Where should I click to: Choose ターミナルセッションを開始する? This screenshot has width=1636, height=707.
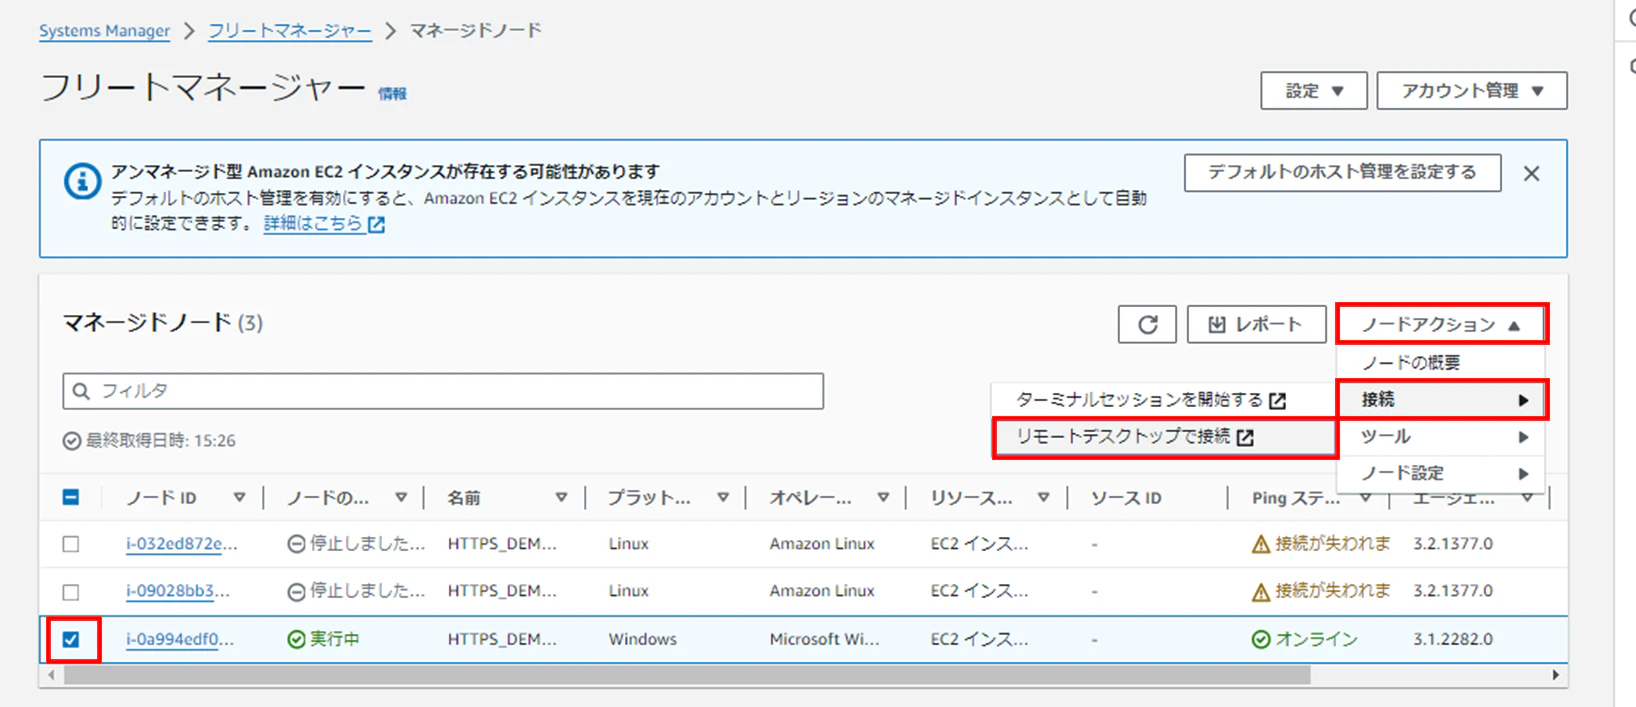(x=1164, y=400)
